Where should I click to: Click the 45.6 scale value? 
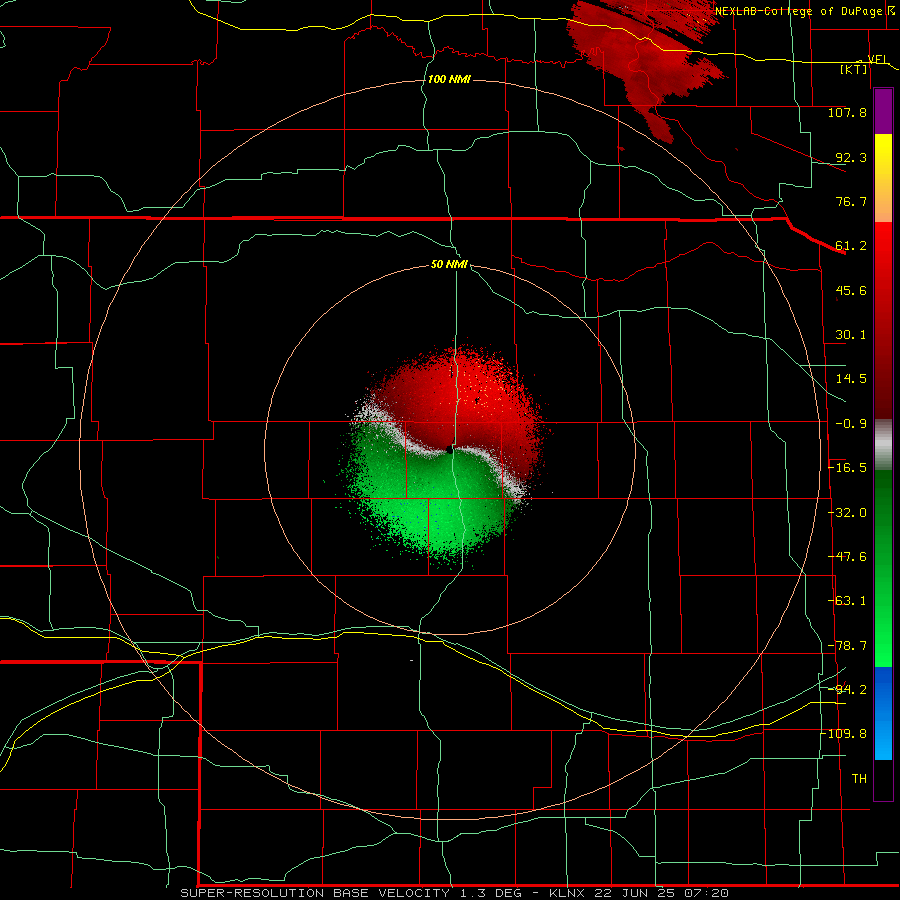pyautogui.click(x=851, y=290)
